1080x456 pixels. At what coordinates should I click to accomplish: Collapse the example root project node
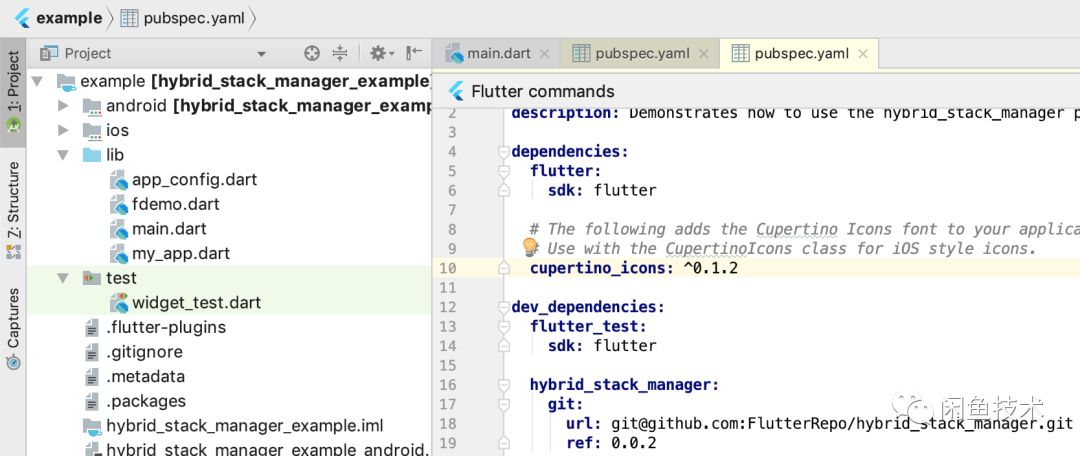pos(39,81)
